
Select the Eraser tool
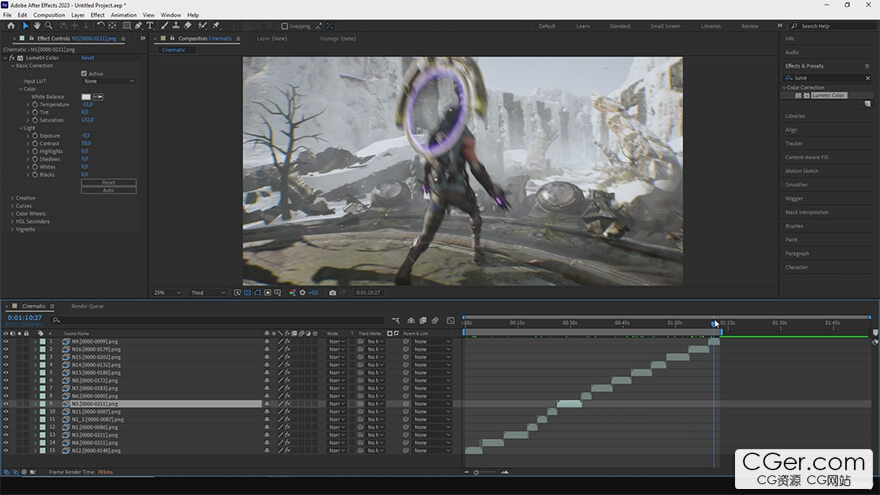[x=187, y=26]
